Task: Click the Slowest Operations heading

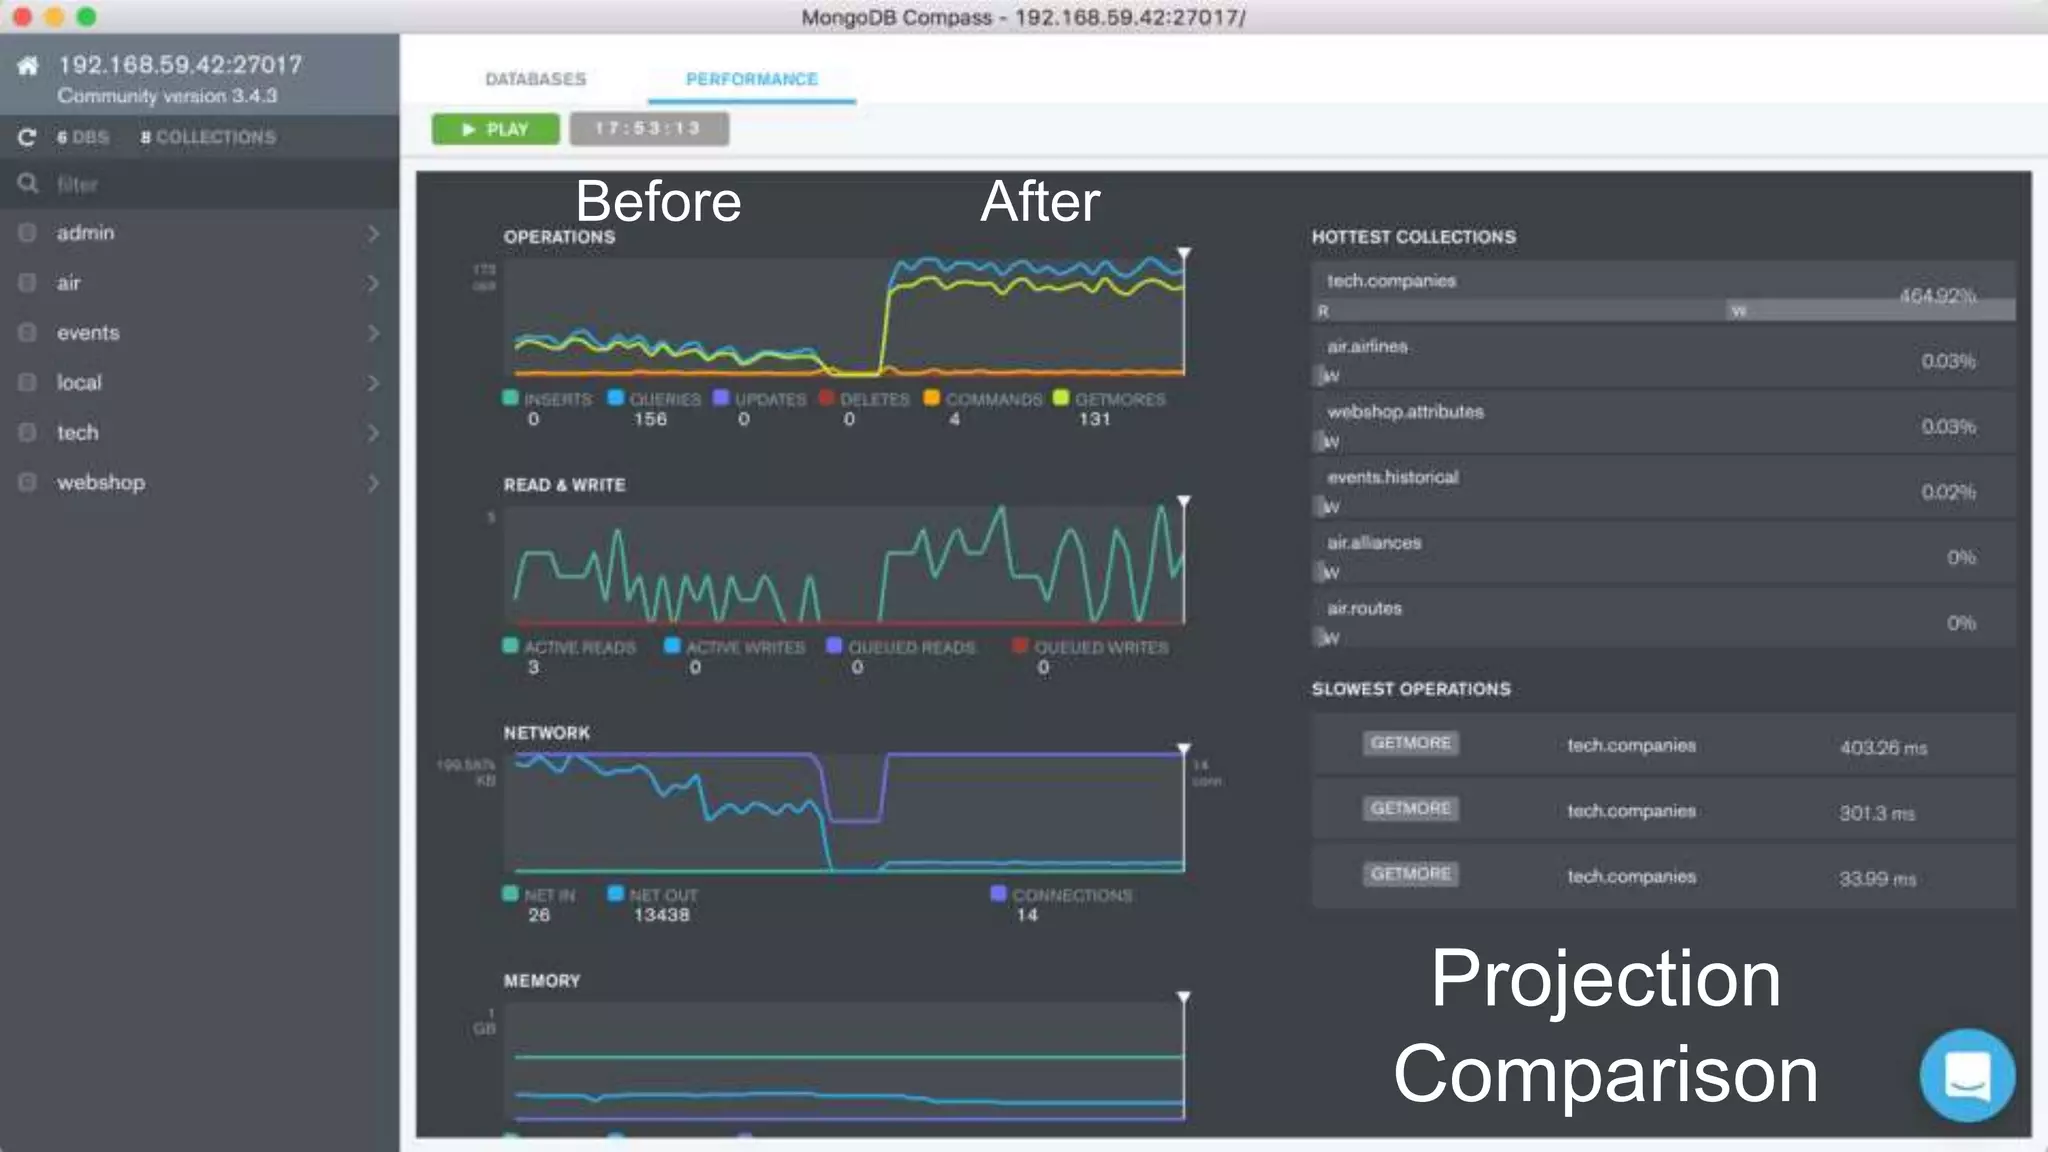Action: (1411, 689)
